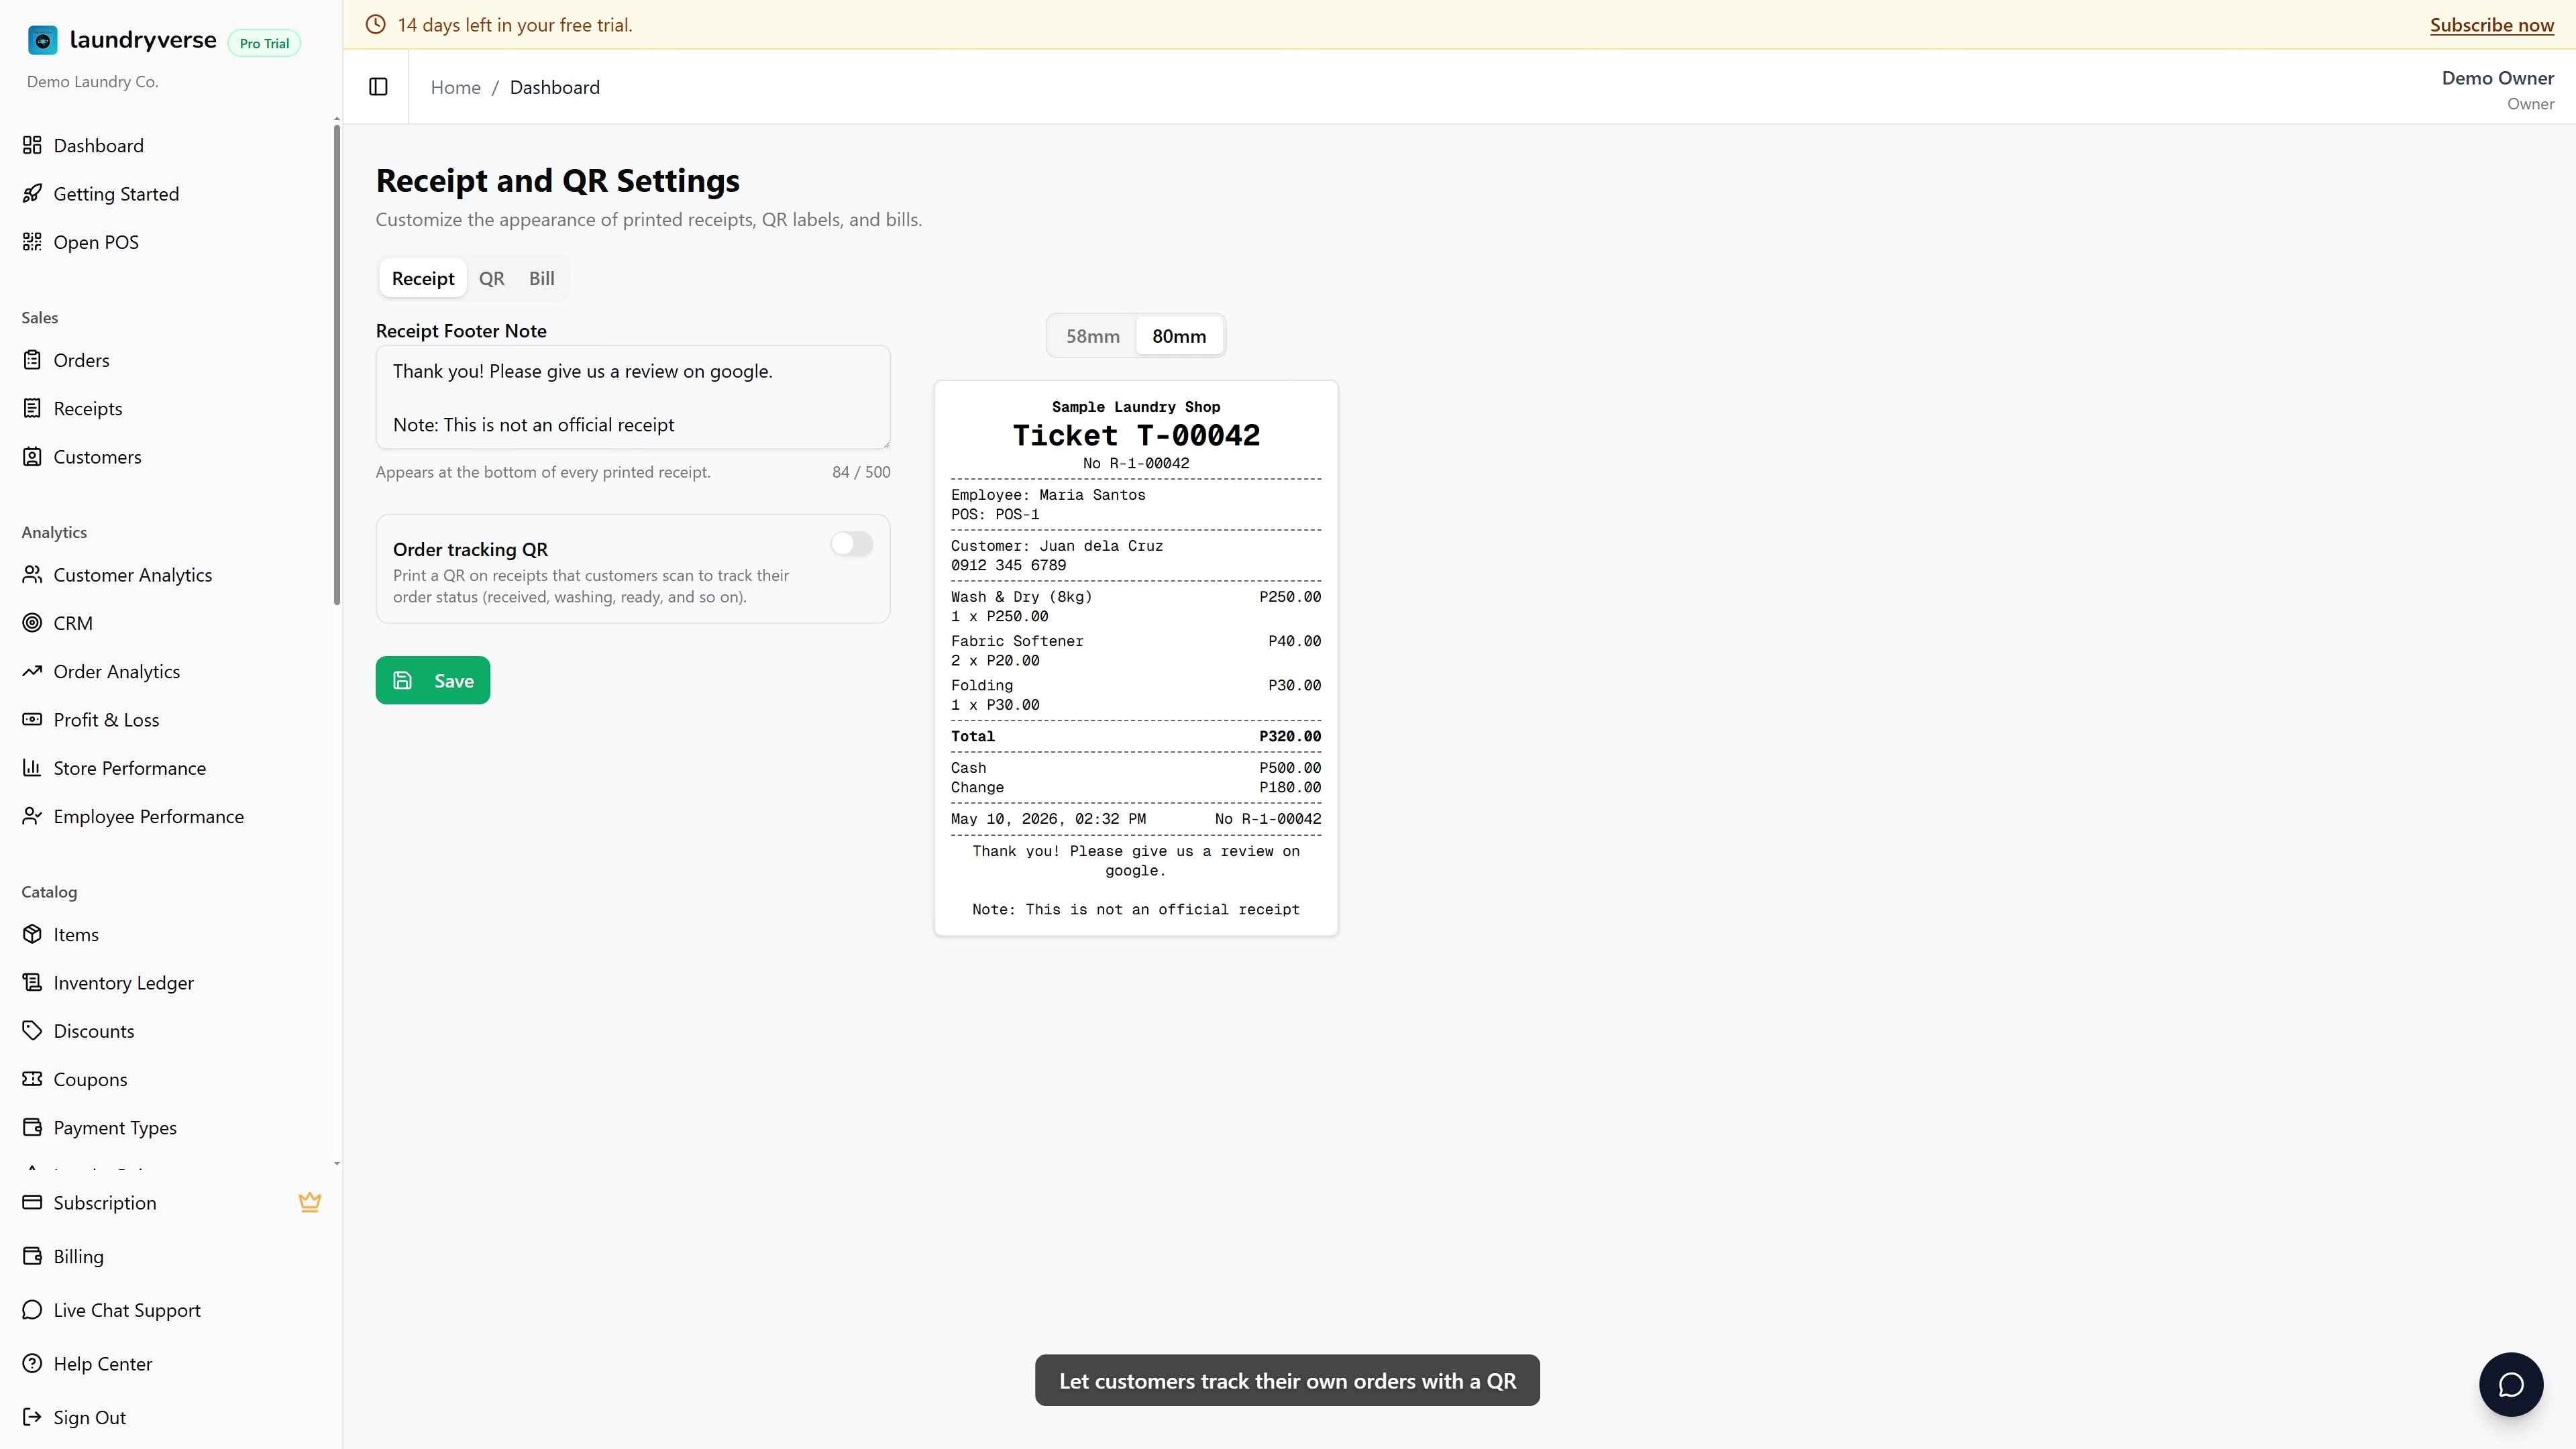The image size is (2576, 1449).
Task: Click the Subscribe now link
Action: pyautogui.click(x=2491, y=25)
